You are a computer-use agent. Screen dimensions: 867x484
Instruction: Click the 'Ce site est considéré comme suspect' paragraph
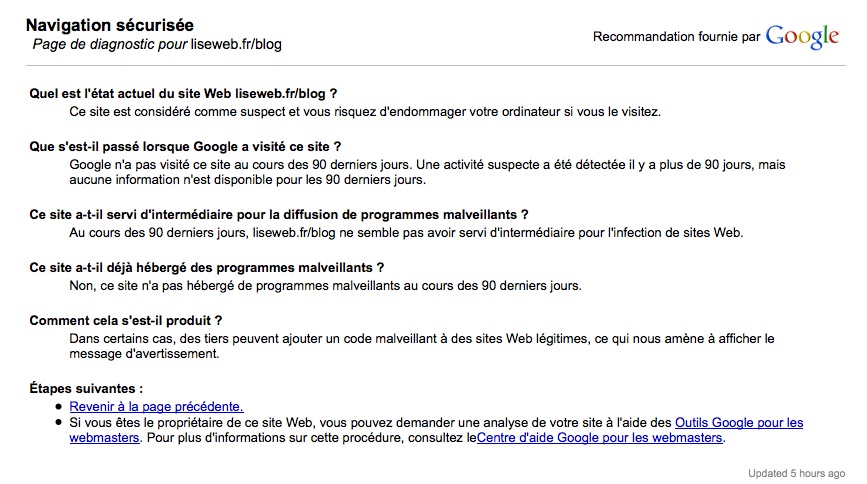click(365, 111)
